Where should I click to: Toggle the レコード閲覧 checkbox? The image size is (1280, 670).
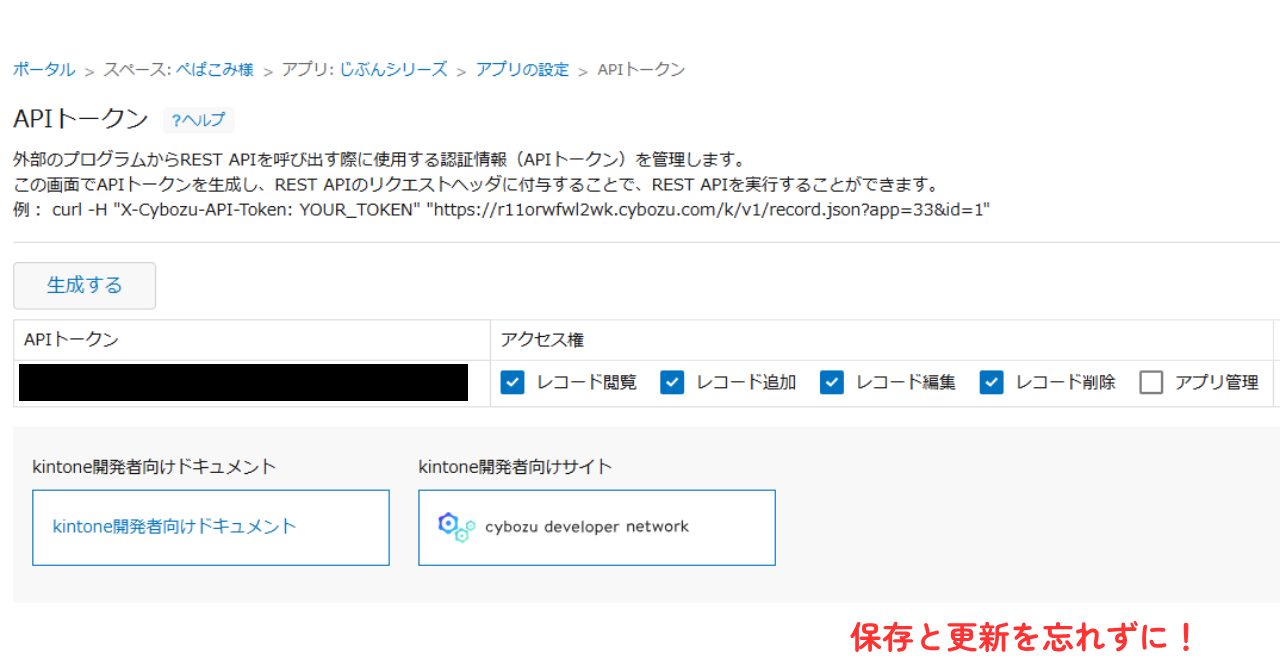click(x=513, y=382)
